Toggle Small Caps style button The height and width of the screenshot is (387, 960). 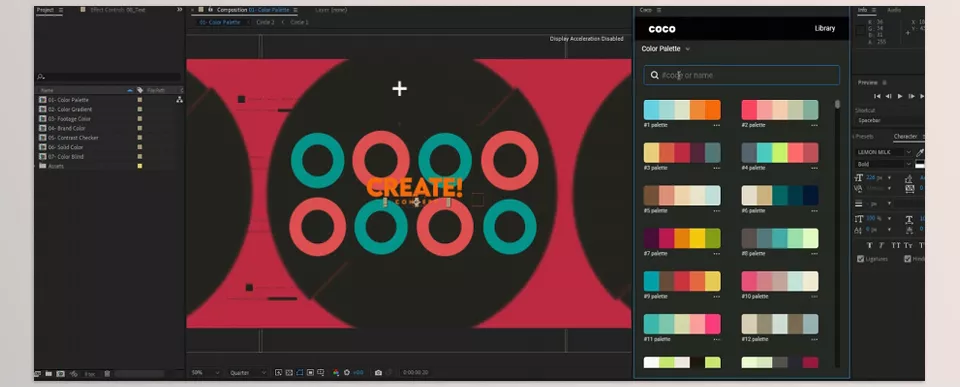[x=909, y=245]
